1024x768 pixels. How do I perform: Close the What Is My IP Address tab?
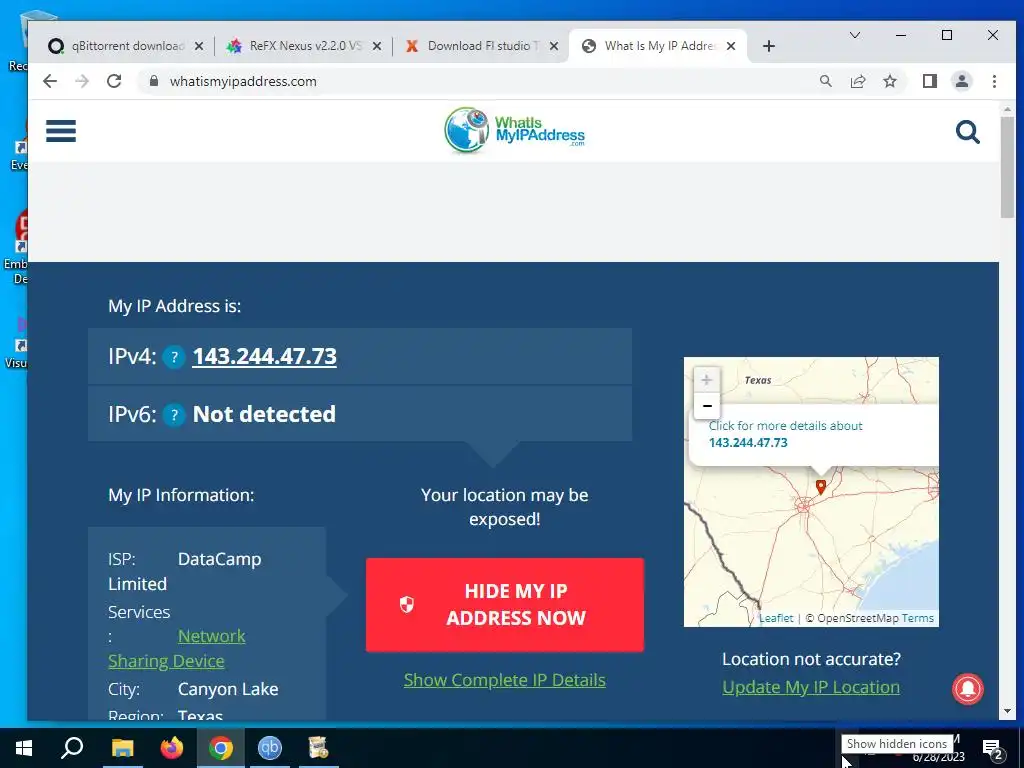click(x=731, y=46)
